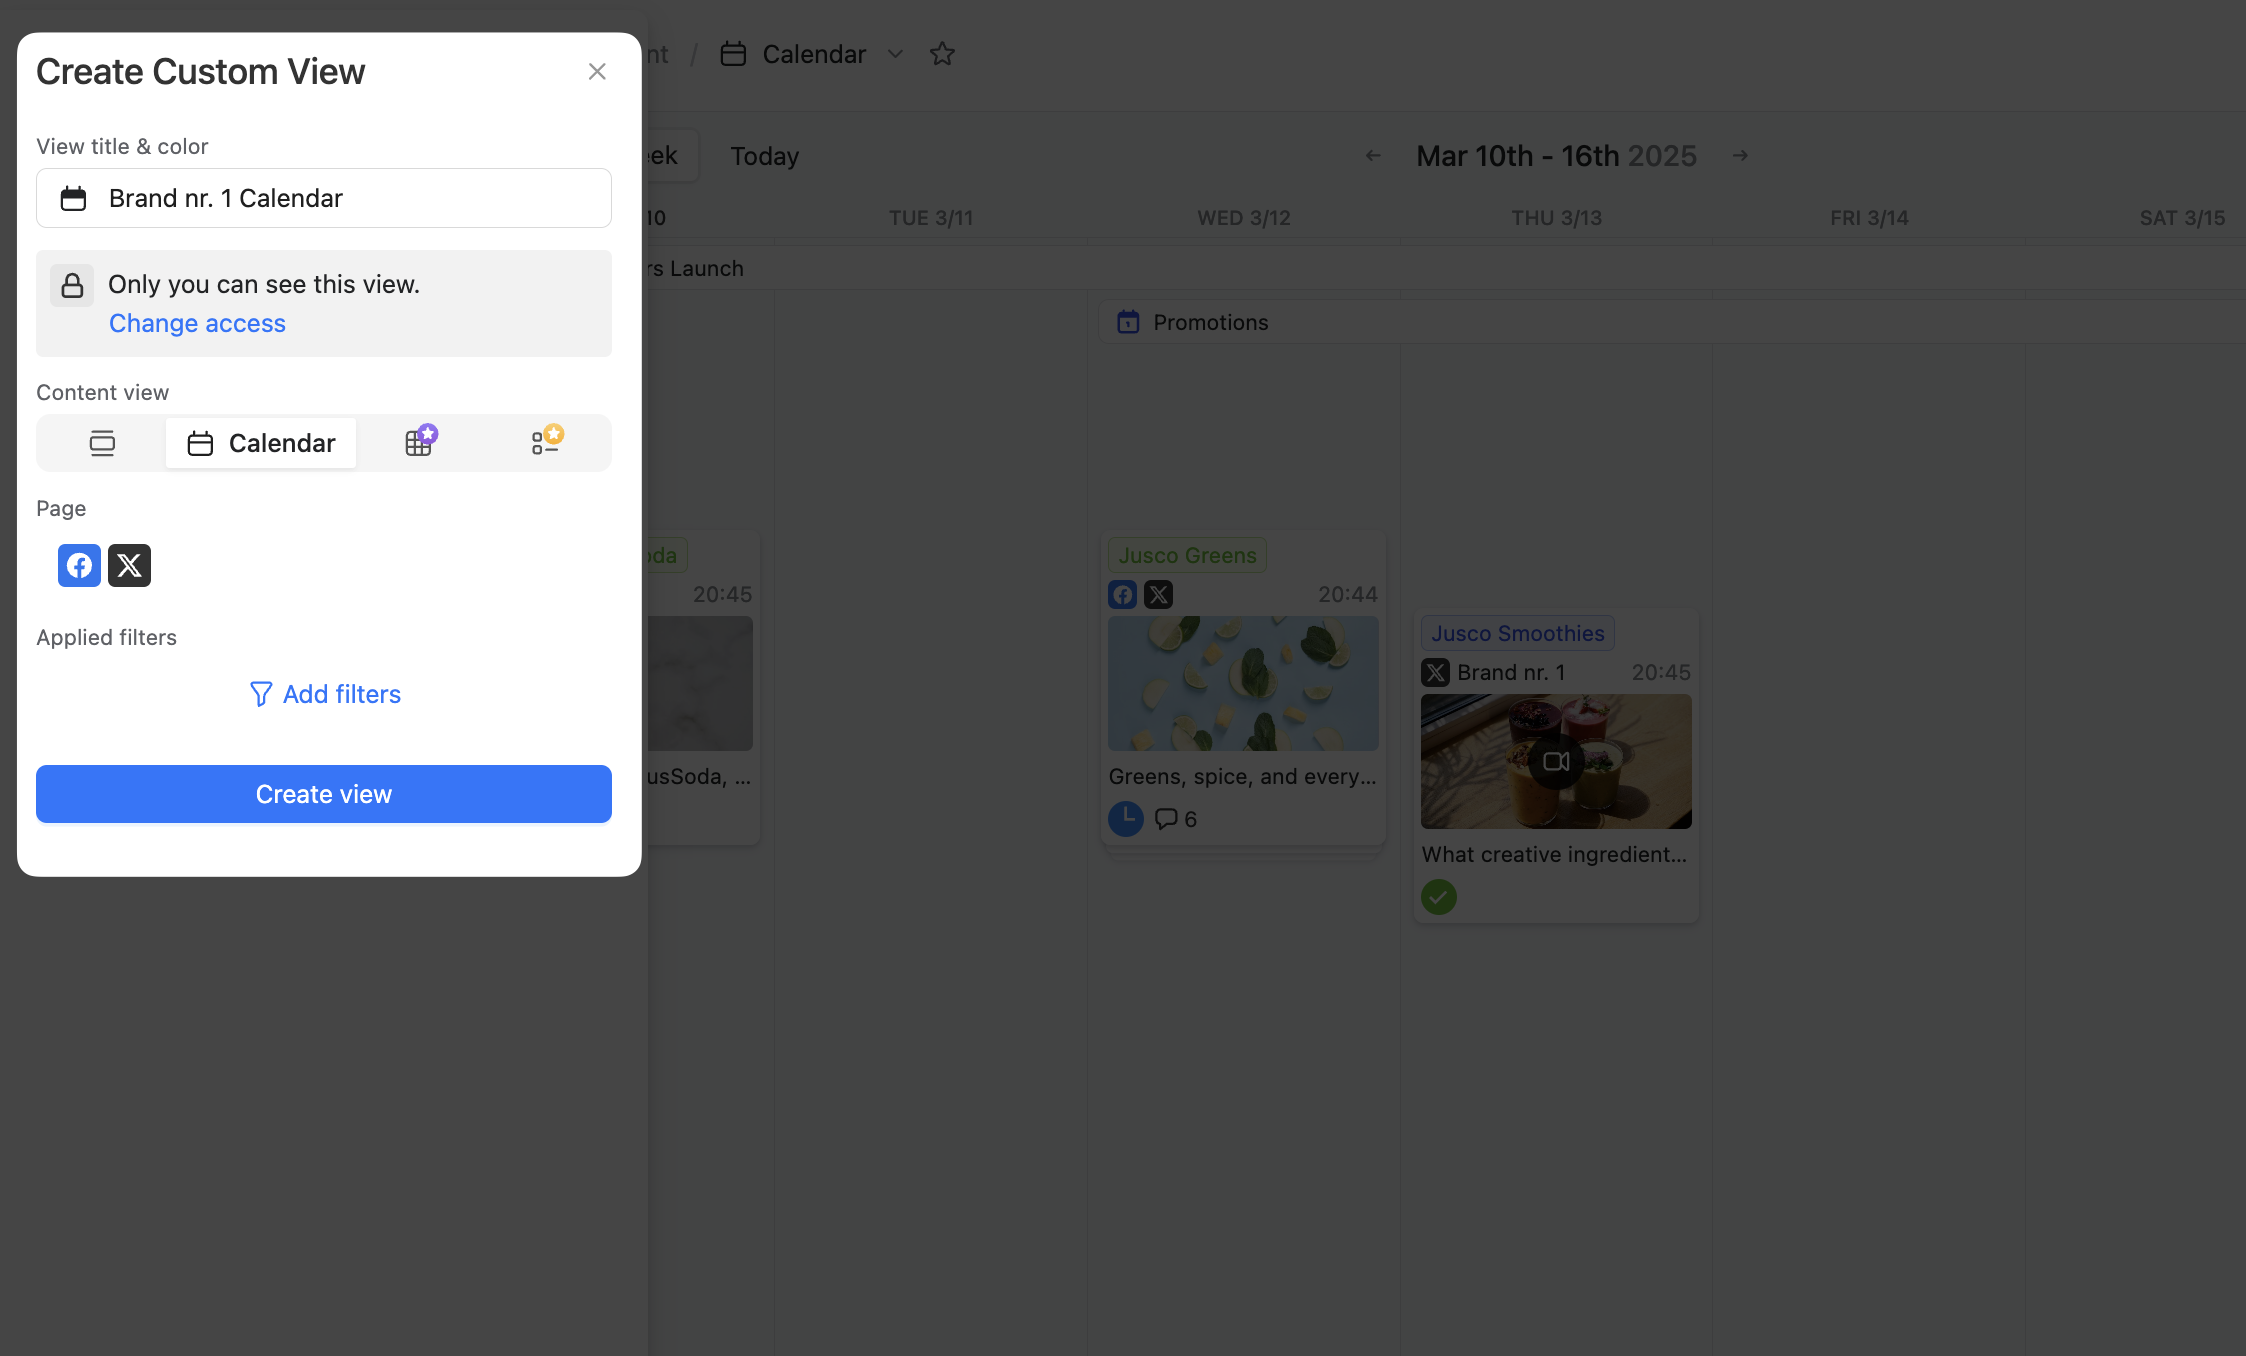Click the Change access link
This screenshot has width=2246, height=1356.
[x=197, y=323]
